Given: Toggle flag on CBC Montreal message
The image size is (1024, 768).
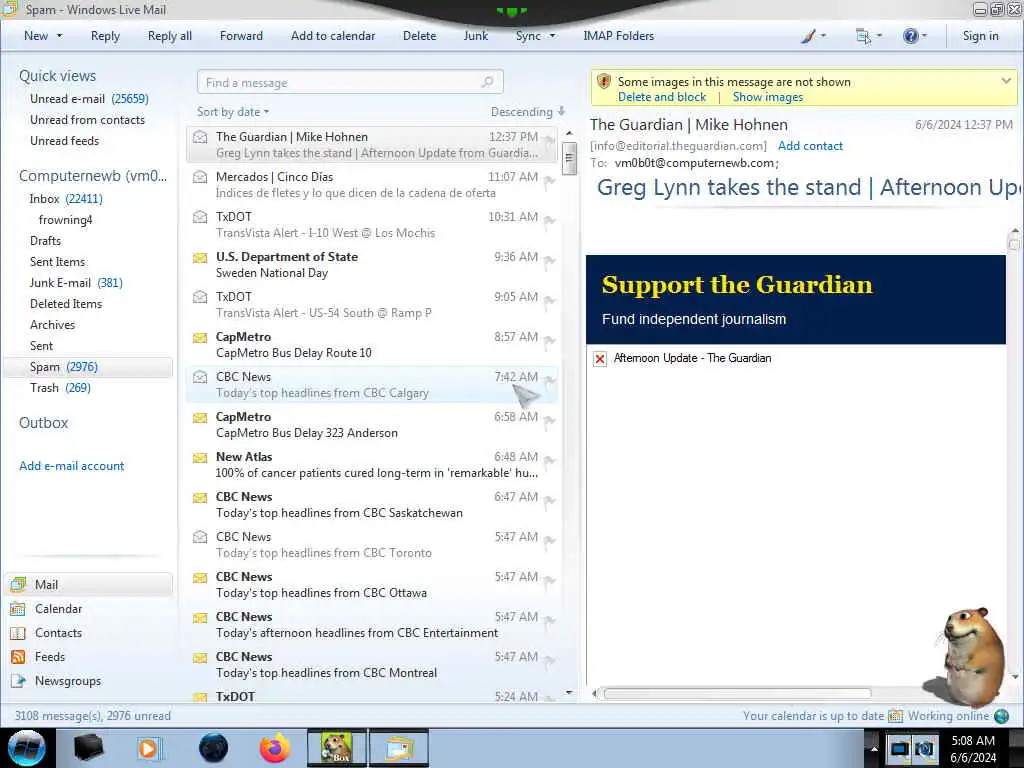Looking at the screenshot, I should (x=550, y=660).
